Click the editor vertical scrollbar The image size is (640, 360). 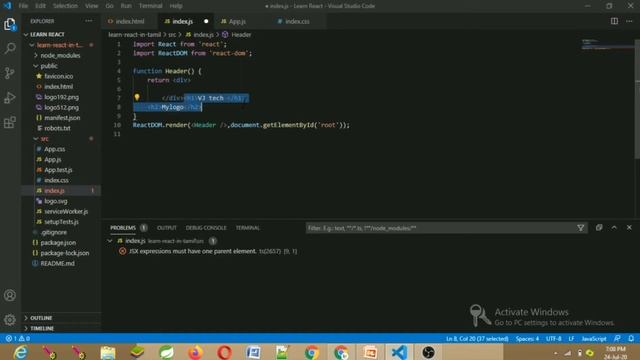click(x=637, y=98)
